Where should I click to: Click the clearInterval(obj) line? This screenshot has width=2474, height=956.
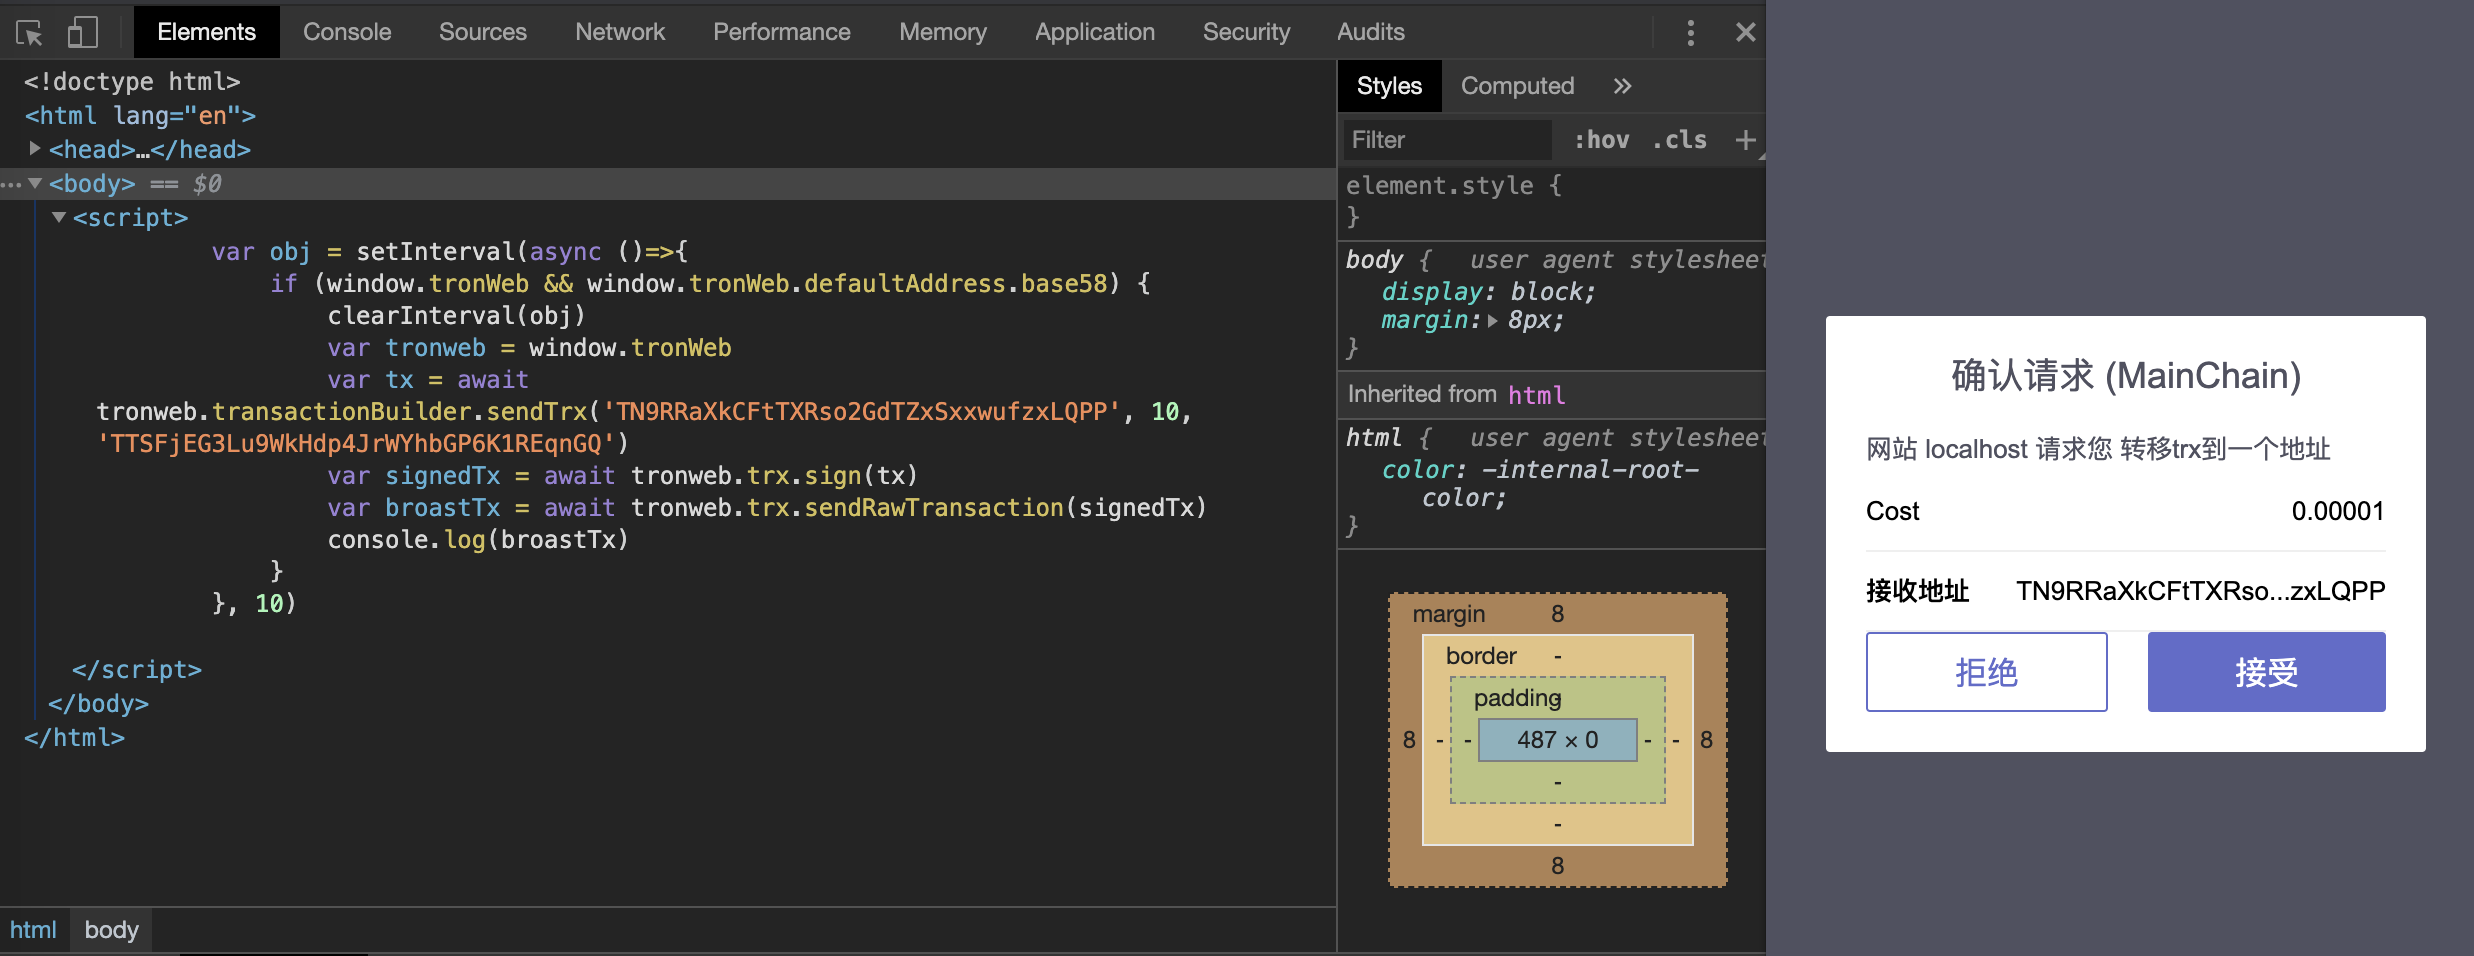(456, 316)
